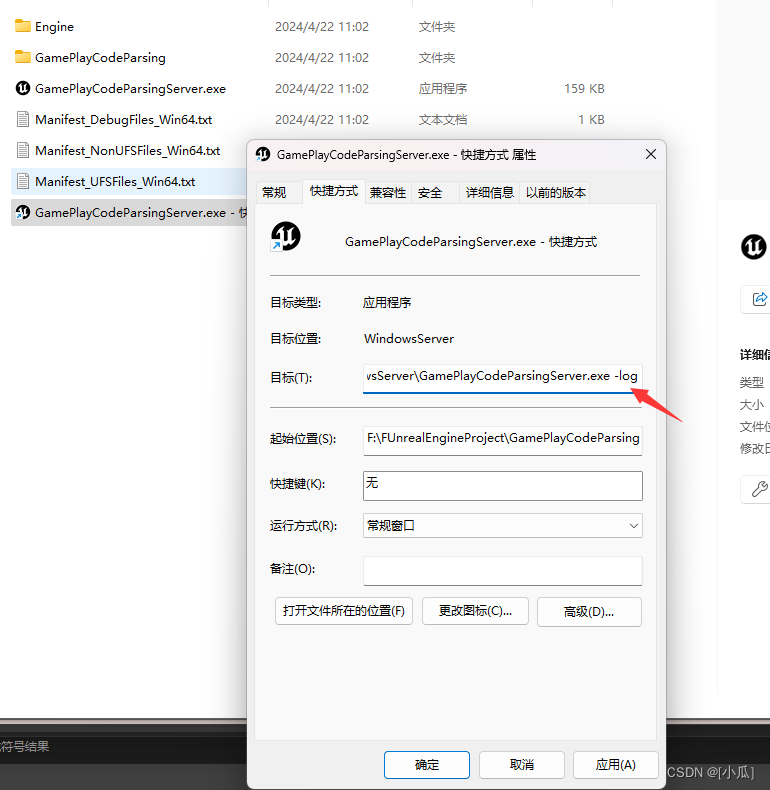This screenshot has width=770, height=790.
Task: Click the Manifest_NonUFSFiles_Win64.txt file icon
Action: (x=23, y=150)
